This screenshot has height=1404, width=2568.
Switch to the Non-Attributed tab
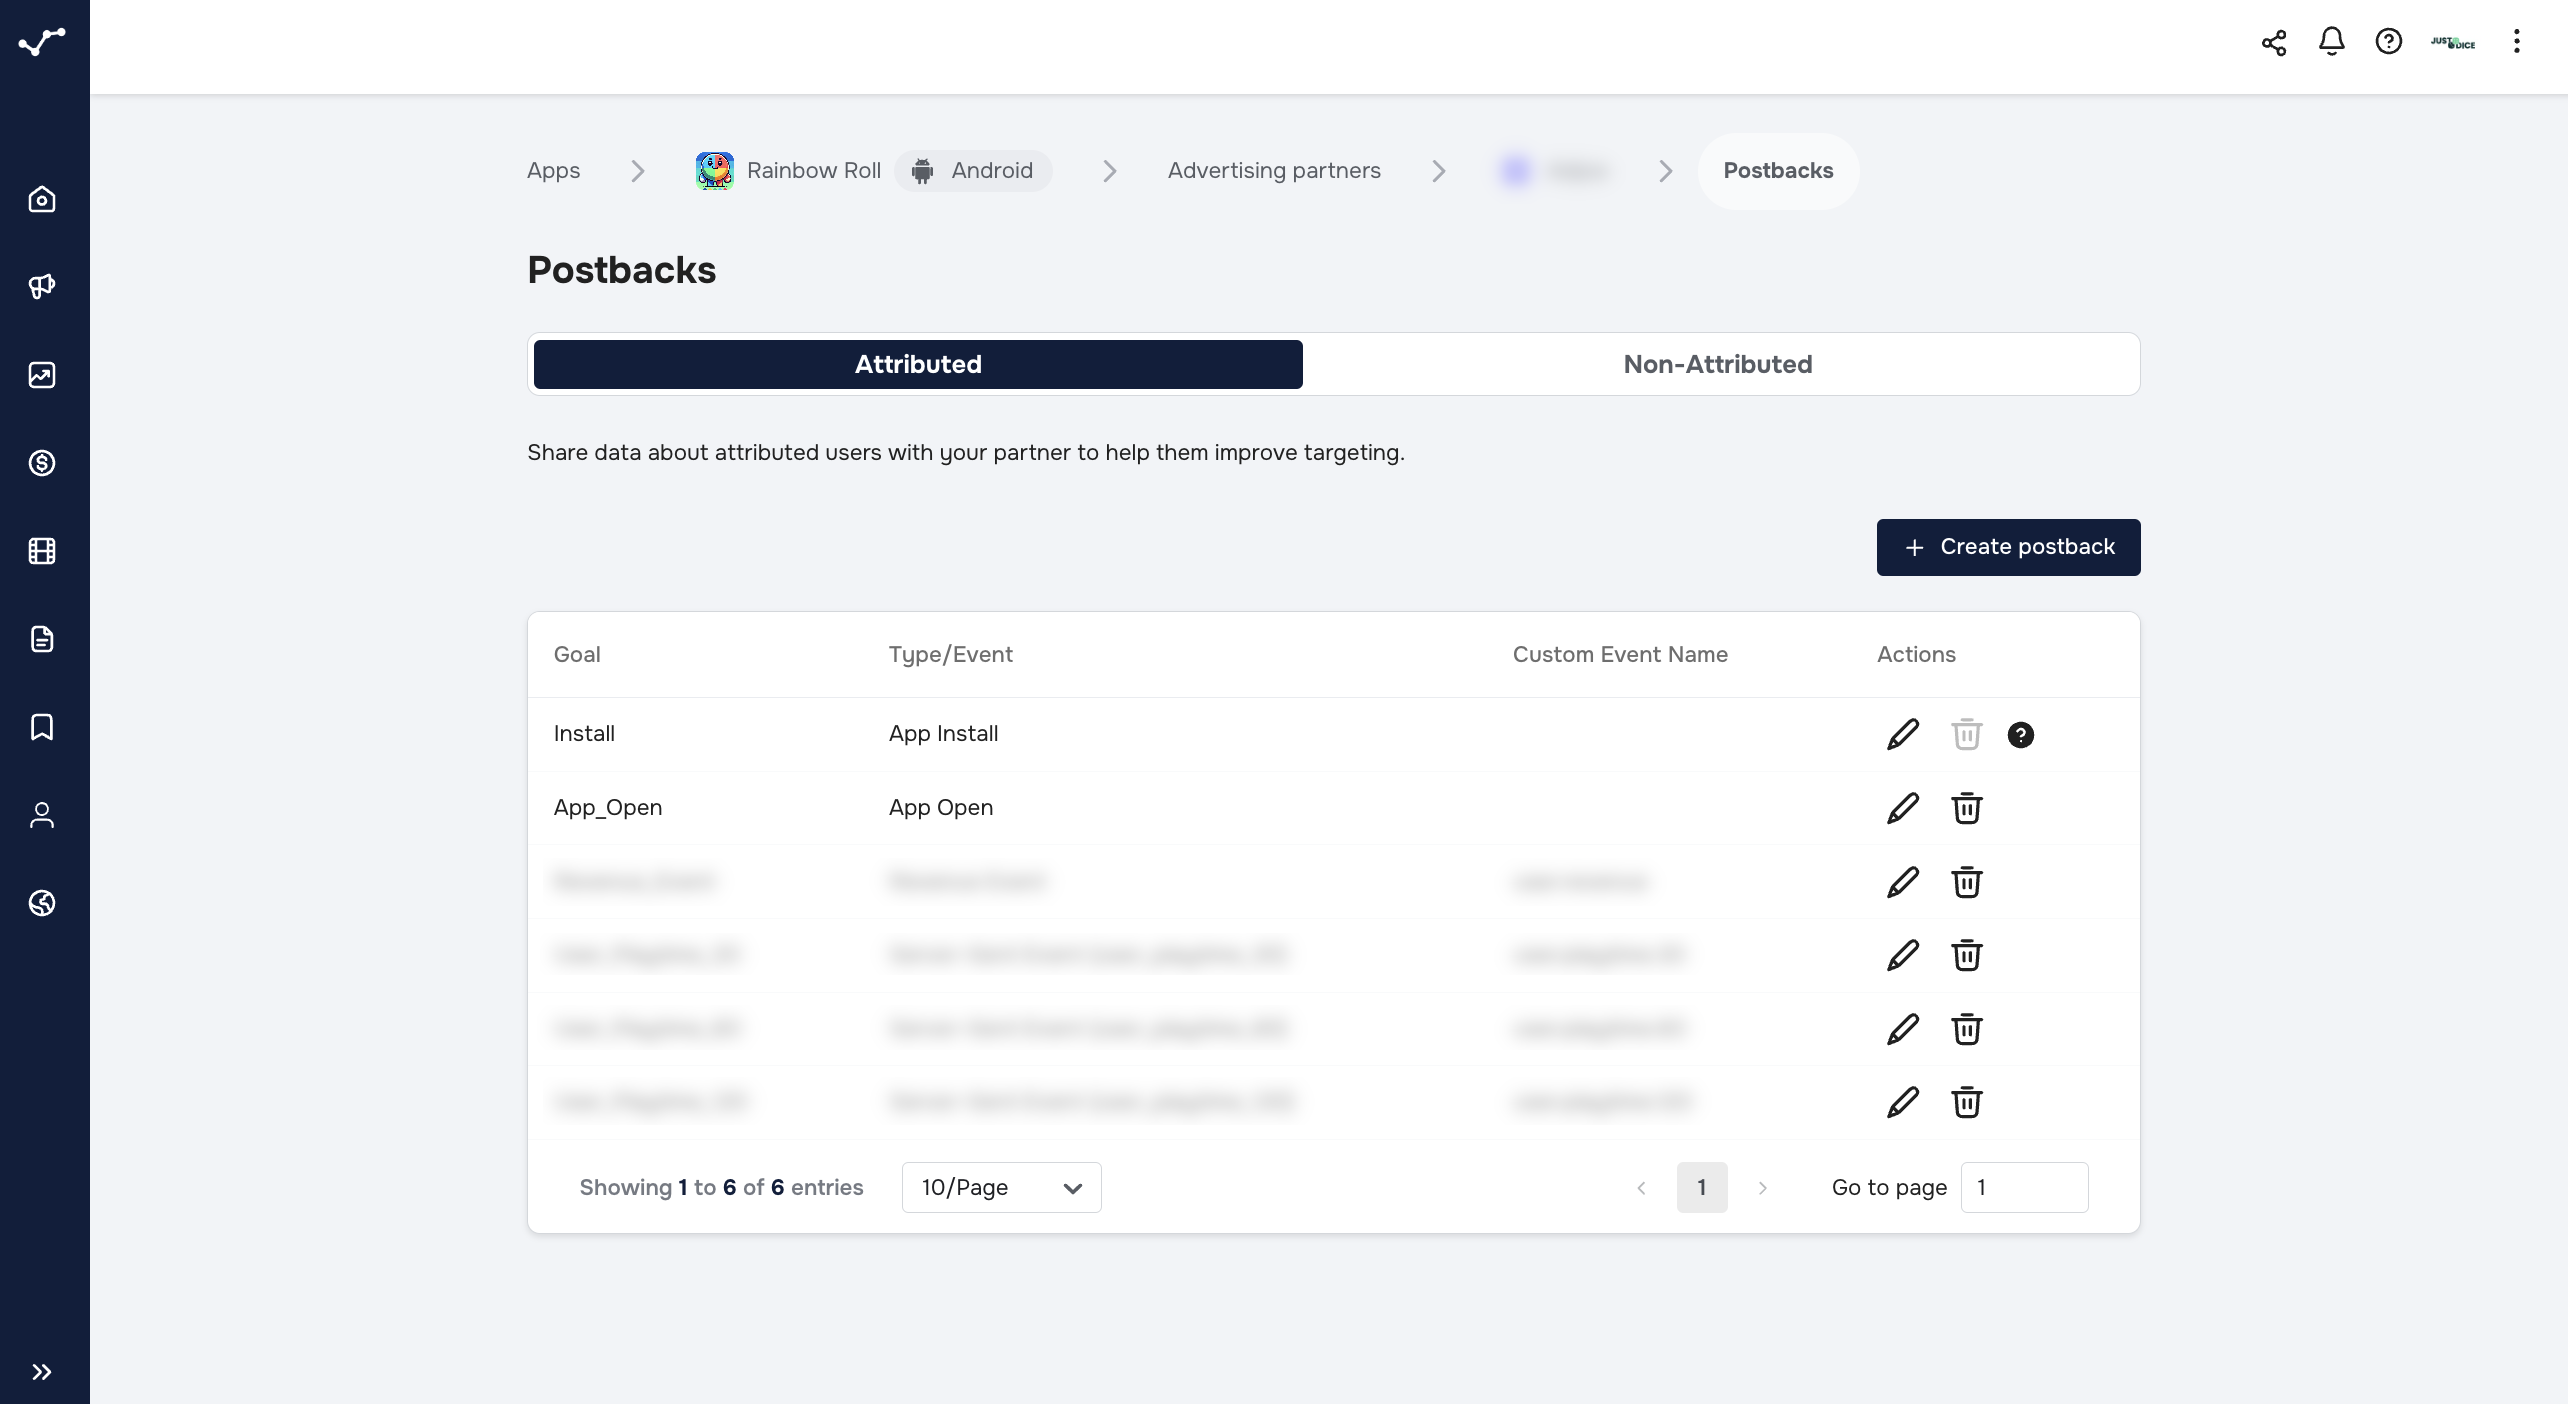click(x=1718, y=363)
